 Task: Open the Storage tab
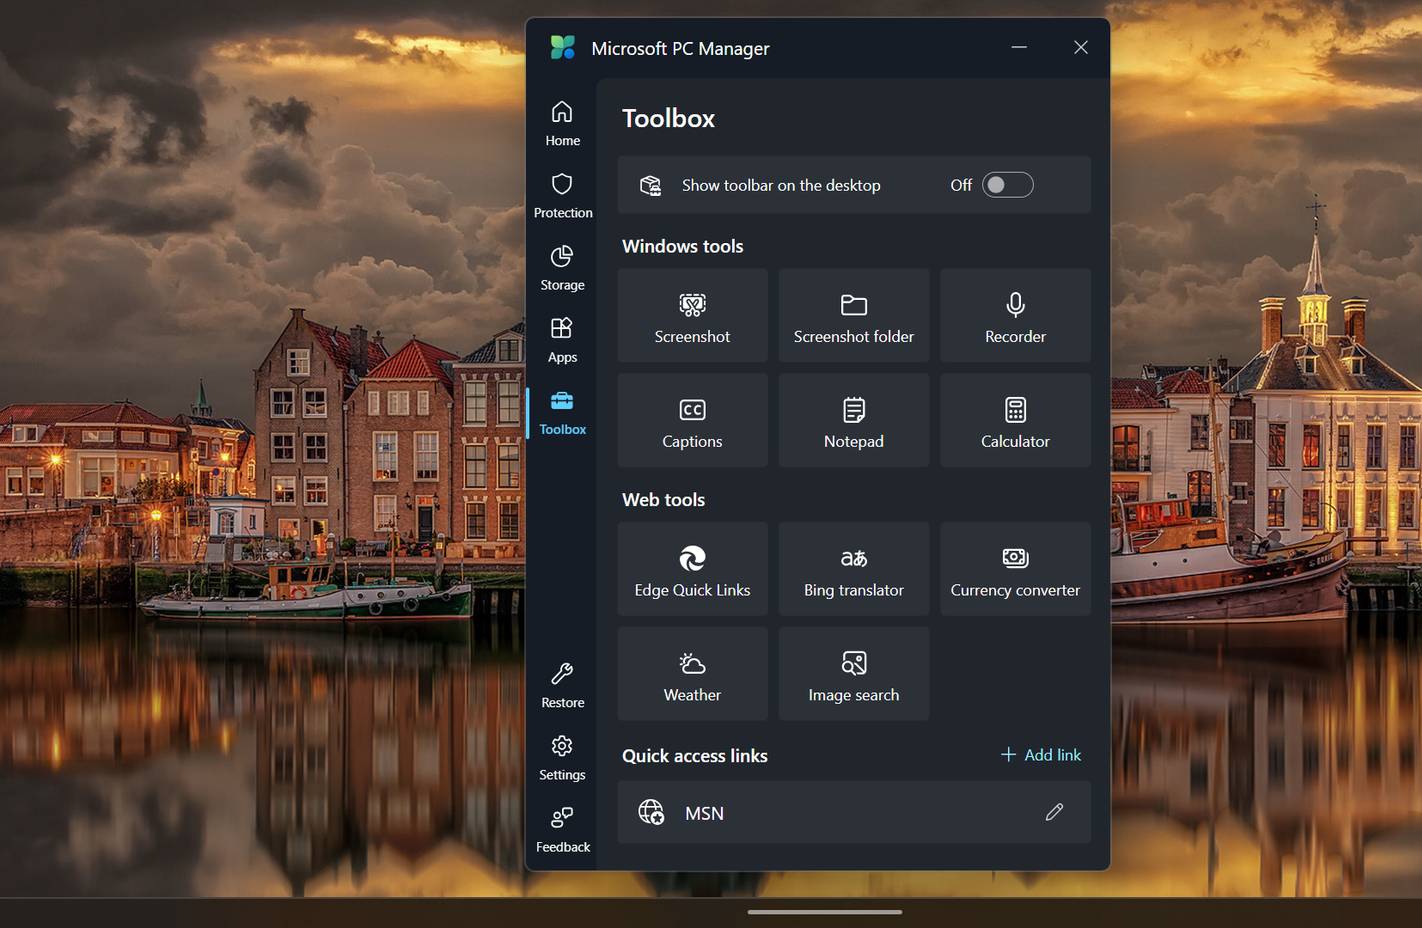pyautogui.click(x=561, y=267)
